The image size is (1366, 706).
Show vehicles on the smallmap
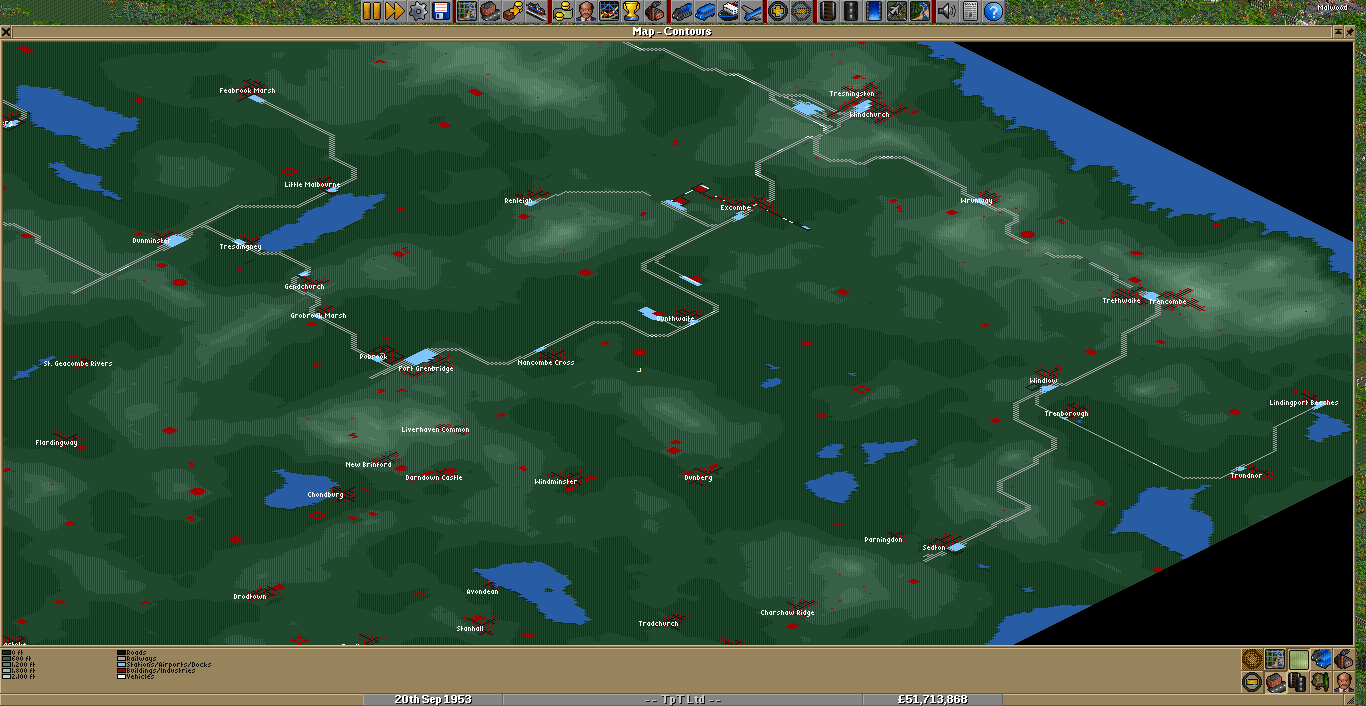pos(1322,659)
